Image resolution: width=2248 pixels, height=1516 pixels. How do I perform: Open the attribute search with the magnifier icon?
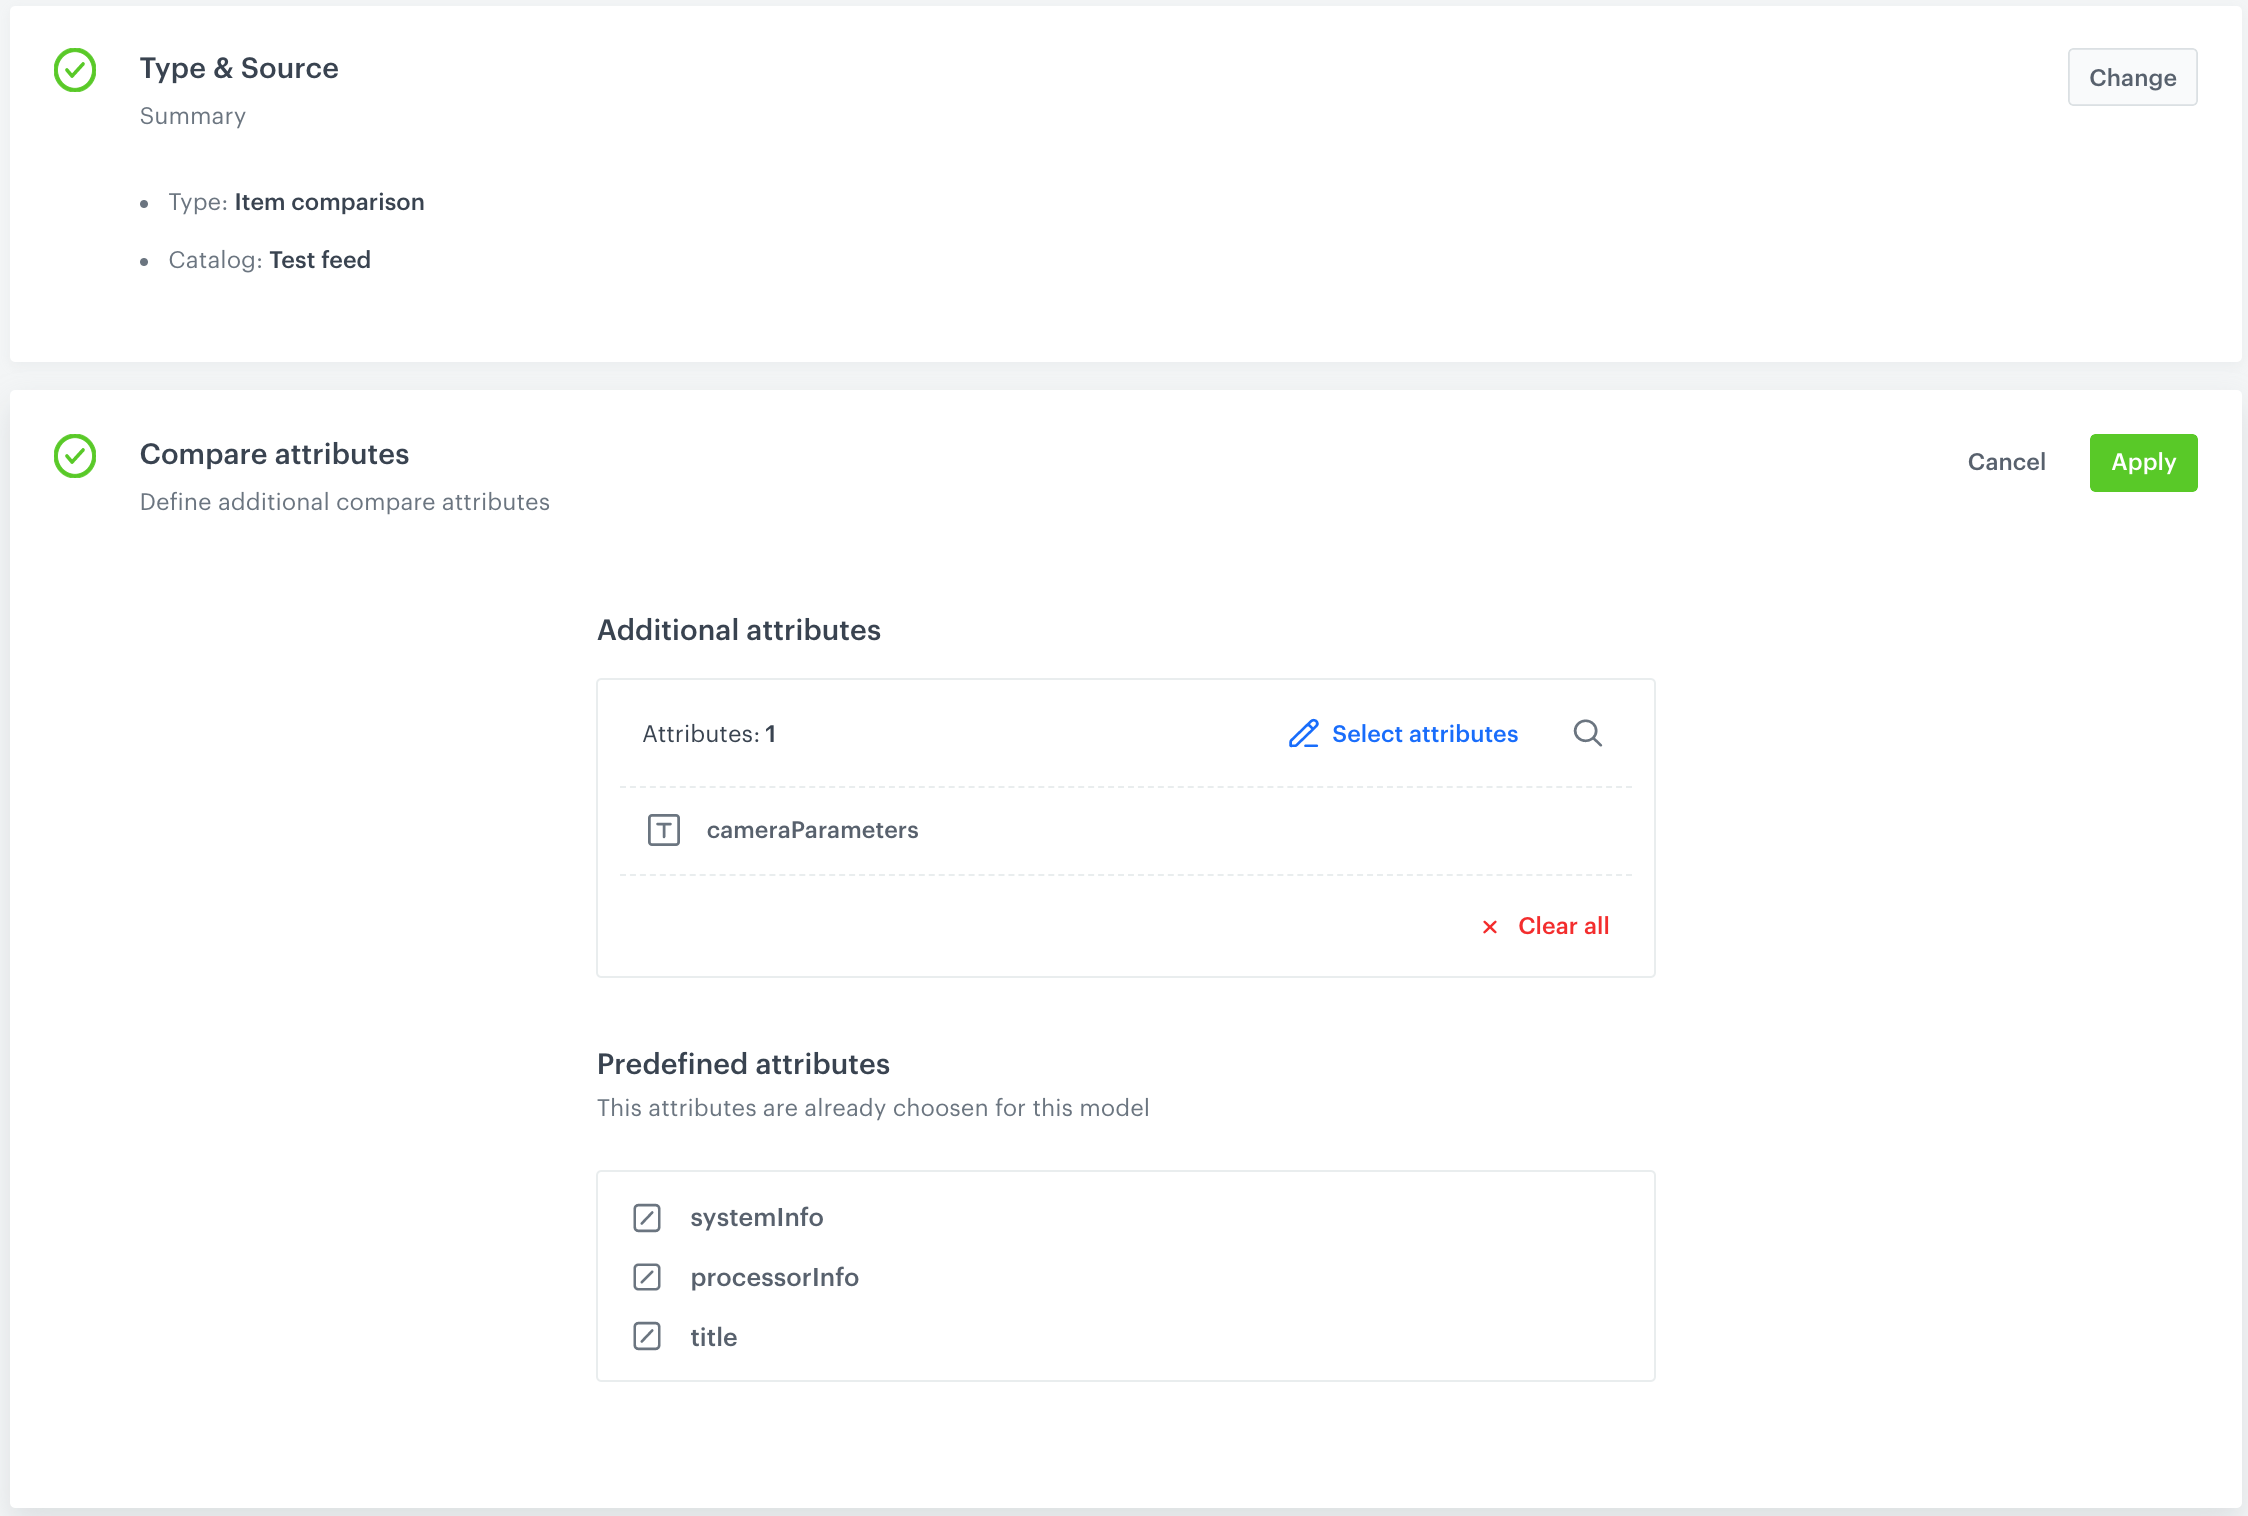tap(1587, 732)
